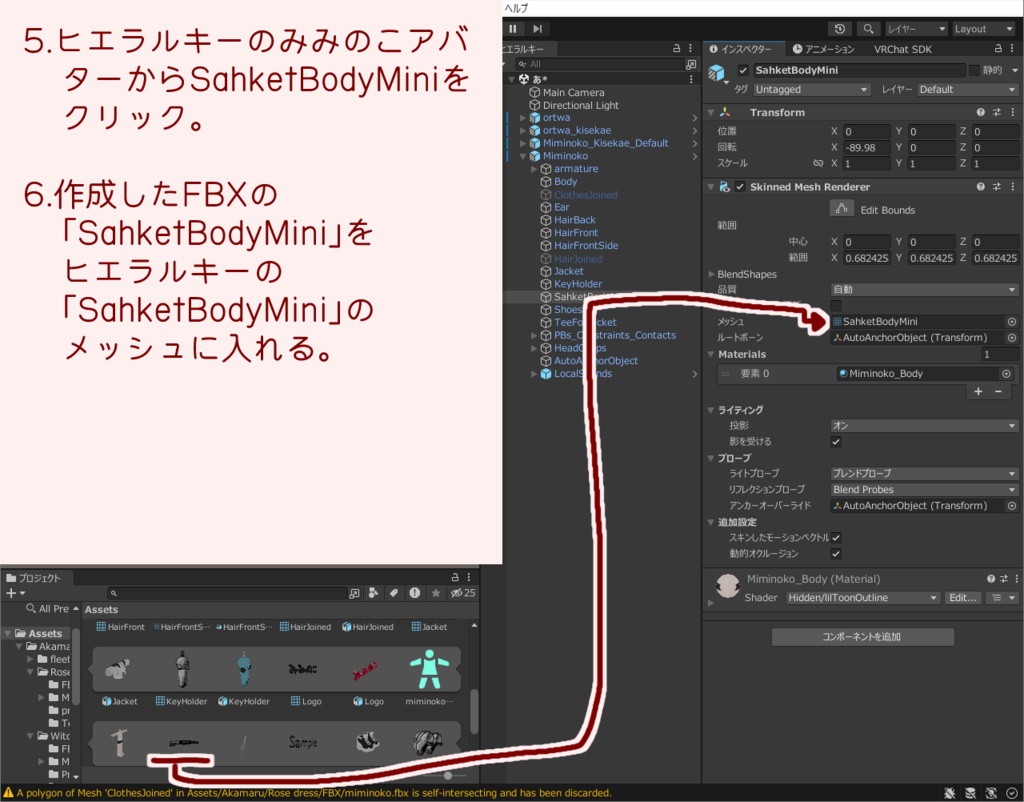
Task: Open the undo history icon
Action: 840,29
